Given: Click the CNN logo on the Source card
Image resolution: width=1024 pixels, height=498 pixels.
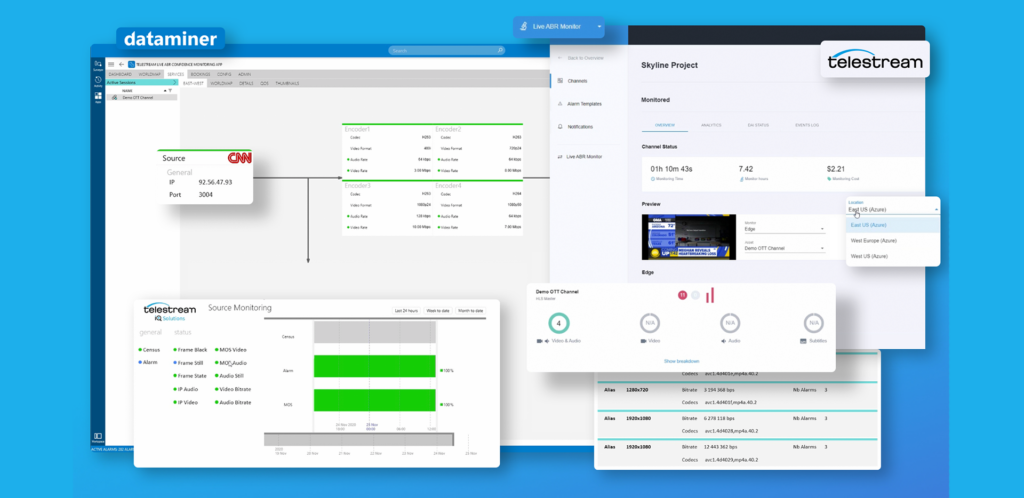Looking at the screenshot, I should (239, 158).
